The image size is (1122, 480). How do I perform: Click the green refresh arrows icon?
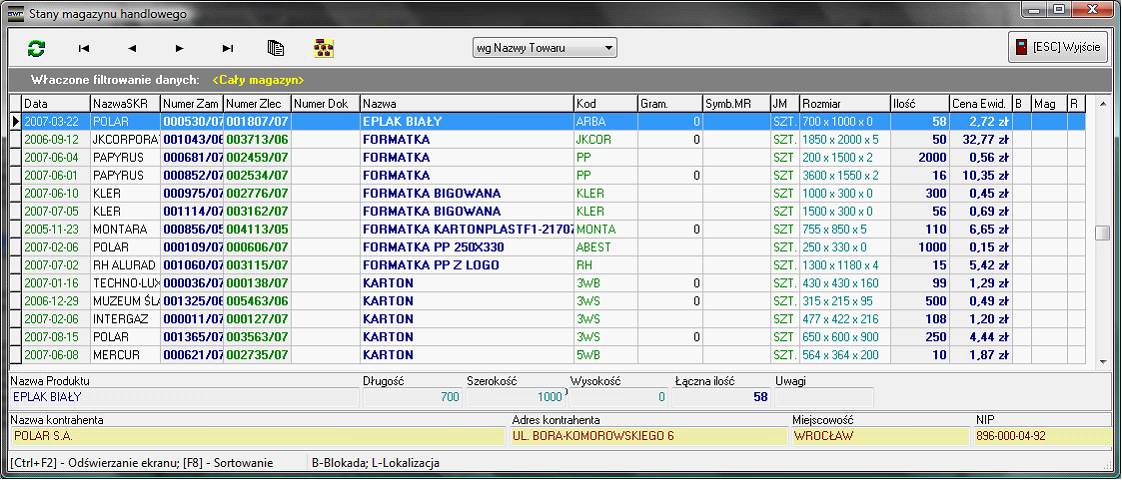pyautogui.click(x=37, y=48)
